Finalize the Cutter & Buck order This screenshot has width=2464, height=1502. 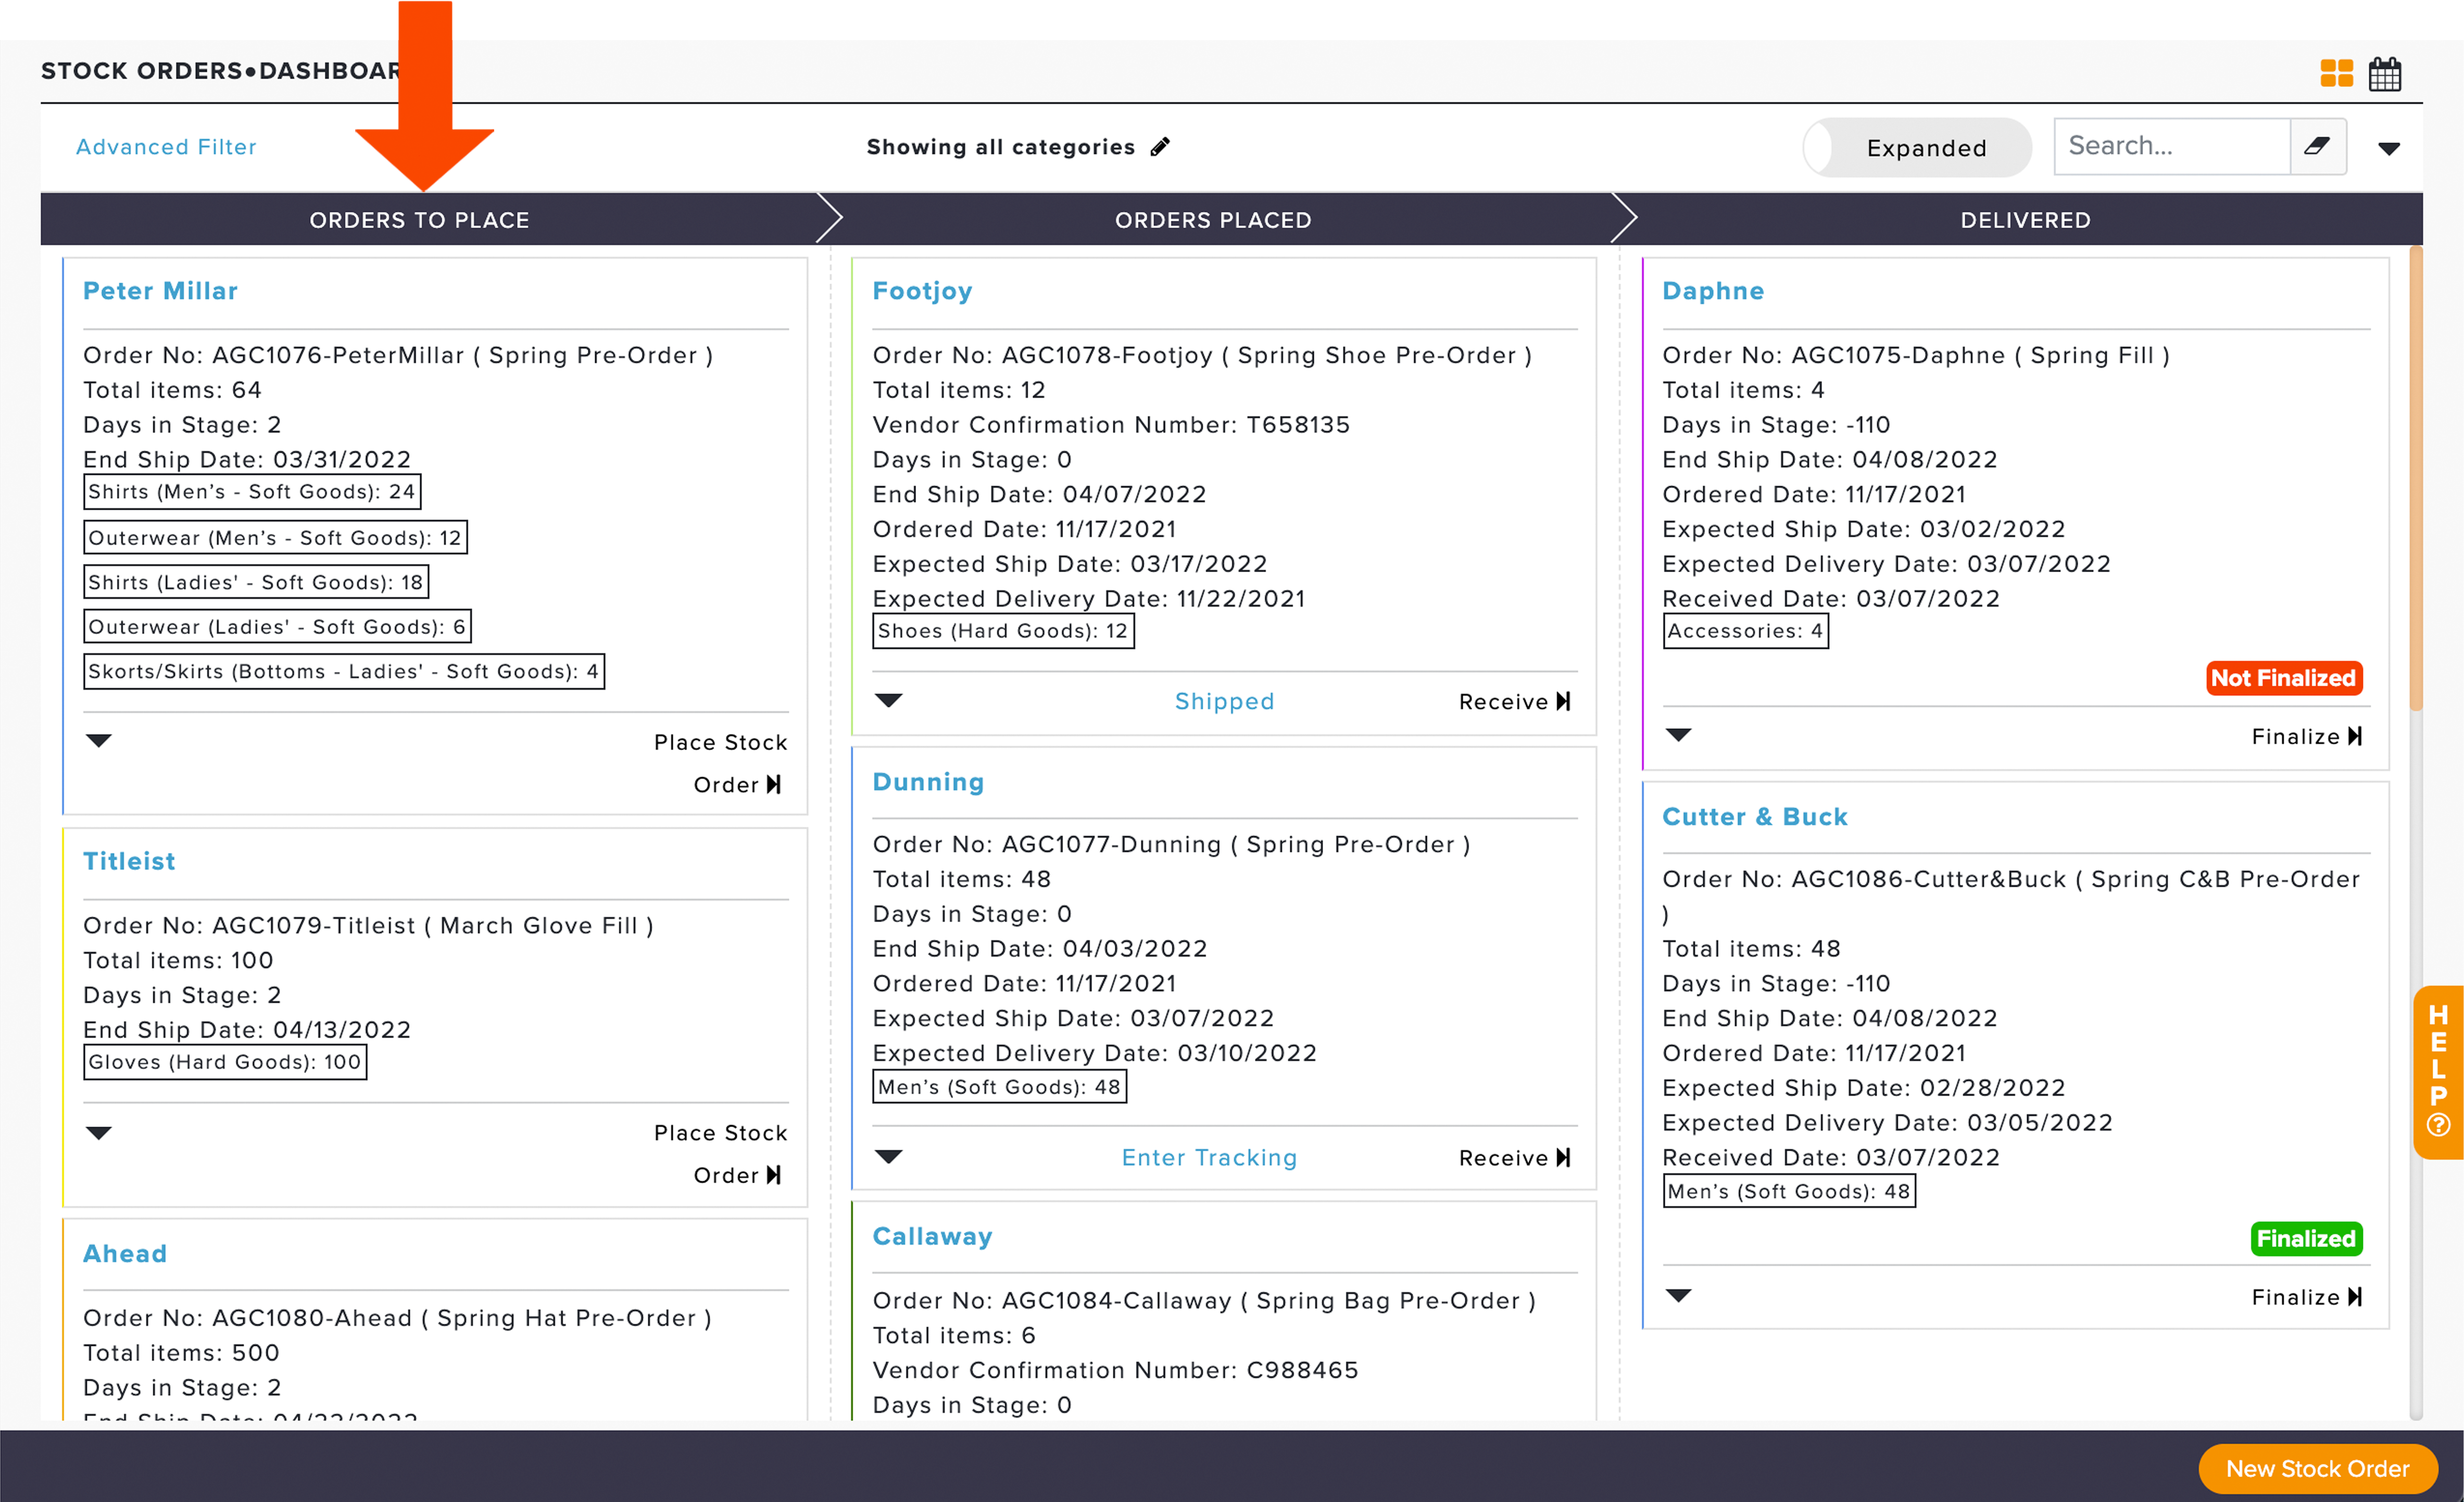coord(2307,1297)
